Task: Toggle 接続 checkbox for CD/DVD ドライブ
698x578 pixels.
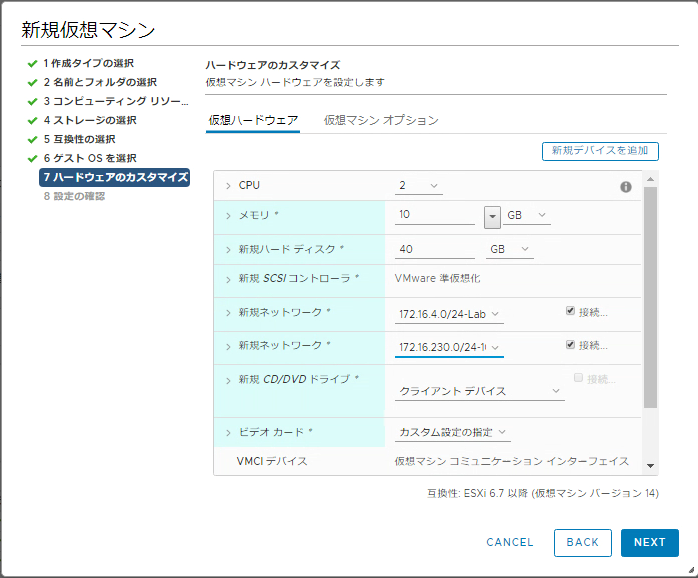Action: click(578, 378)
